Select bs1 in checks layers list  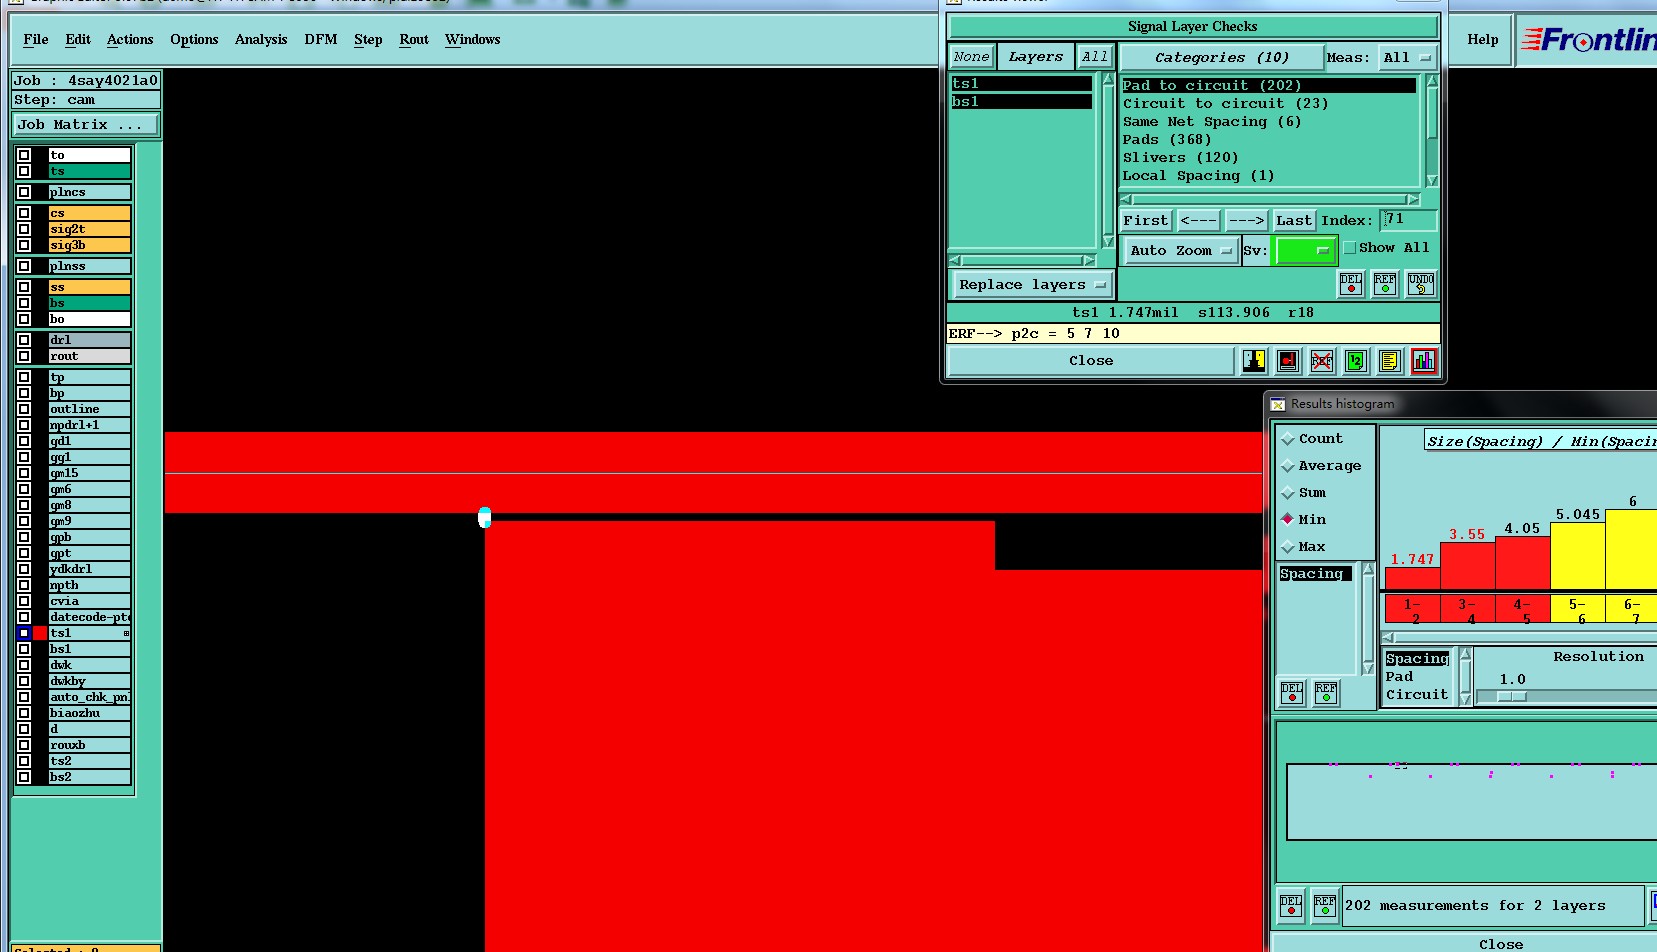(x=1021, y=102)
